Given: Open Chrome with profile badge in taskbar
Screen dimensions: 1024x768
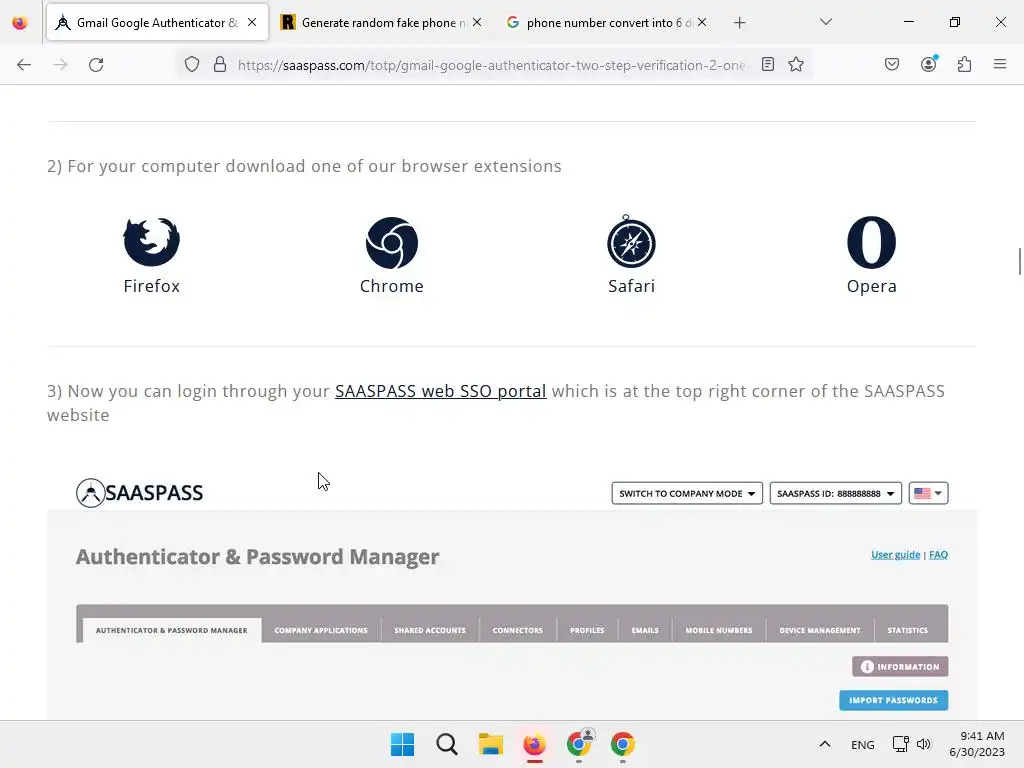Looking at the screenshot, I should pos(579,744).
